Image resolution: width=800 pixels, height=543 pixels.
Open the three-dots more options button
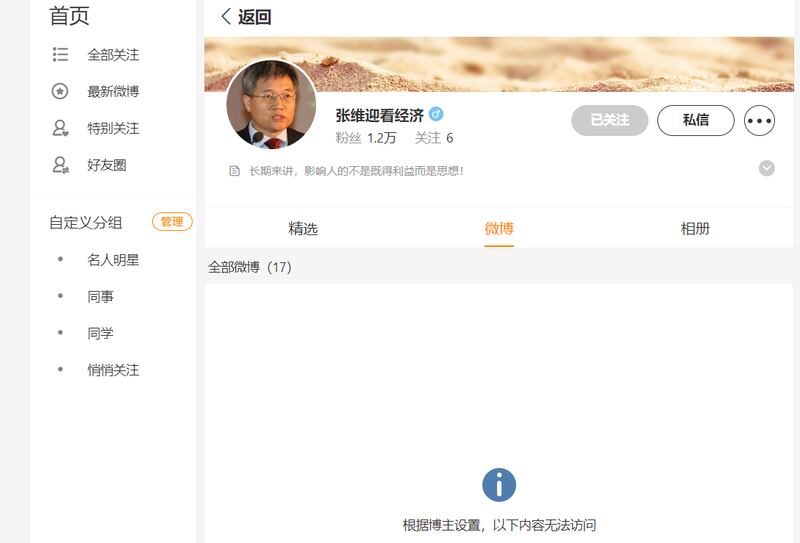click(x=760, y=121)
